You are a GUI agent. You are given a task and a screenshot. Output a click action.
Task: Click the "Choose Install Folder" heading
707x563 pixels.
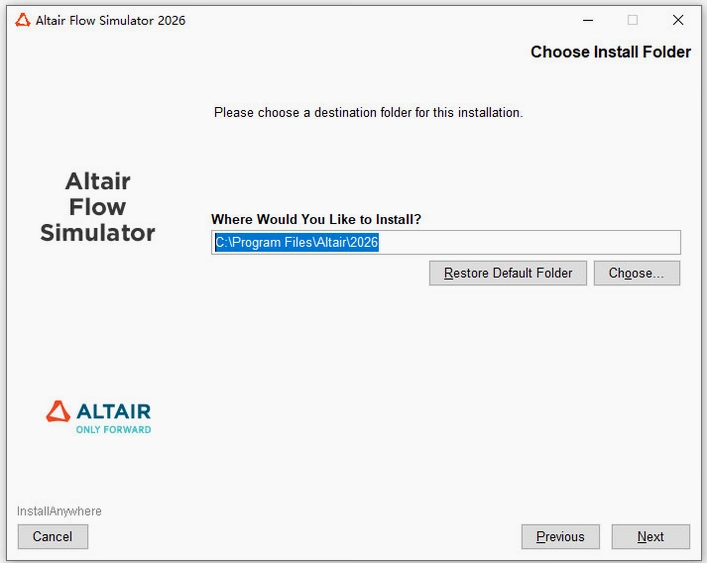[x=611, y=52]
